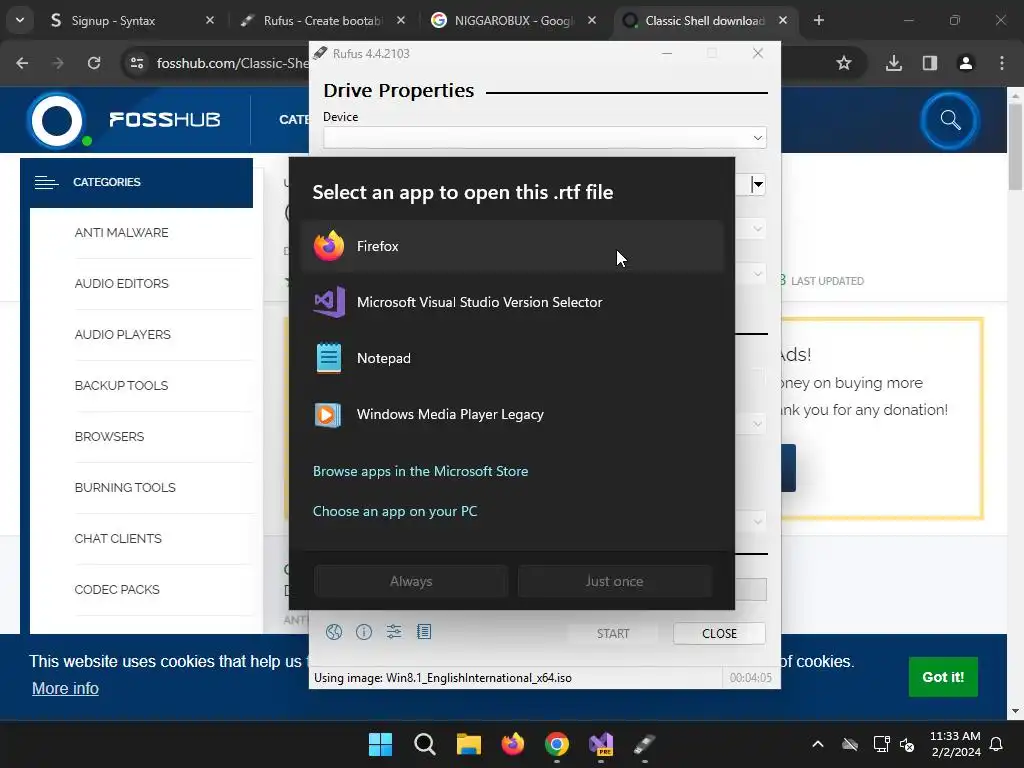Open the Chrome tab search chevron
1024x768 pixels.
click(x=20, y=21)
